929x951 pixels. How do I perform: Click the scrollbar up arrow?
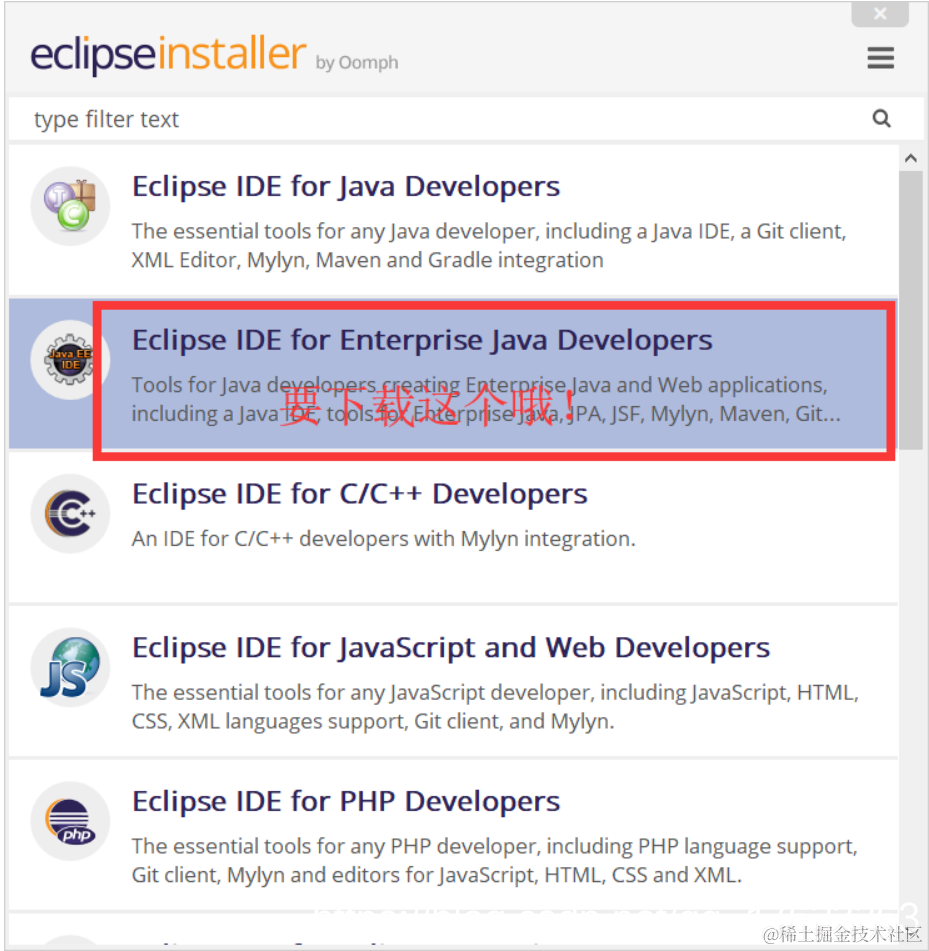click(x=911, y=158)
